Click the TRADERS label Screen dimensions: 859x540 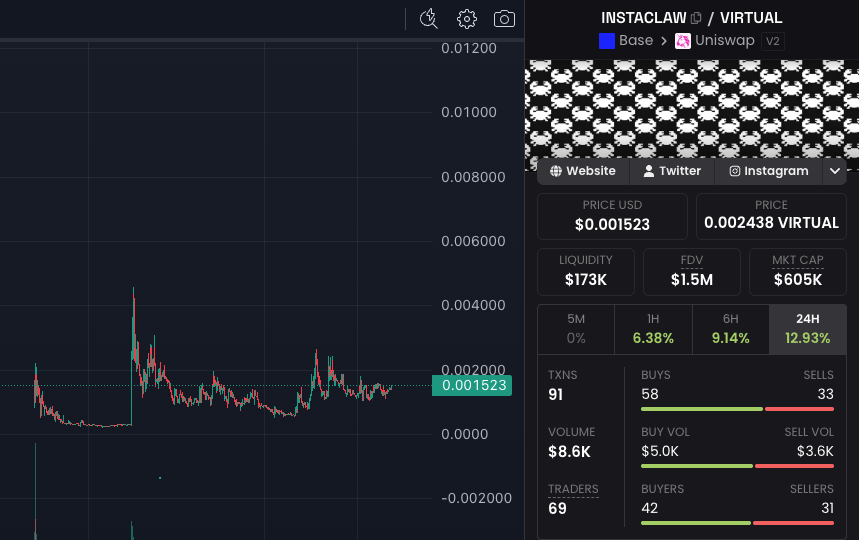573,489
